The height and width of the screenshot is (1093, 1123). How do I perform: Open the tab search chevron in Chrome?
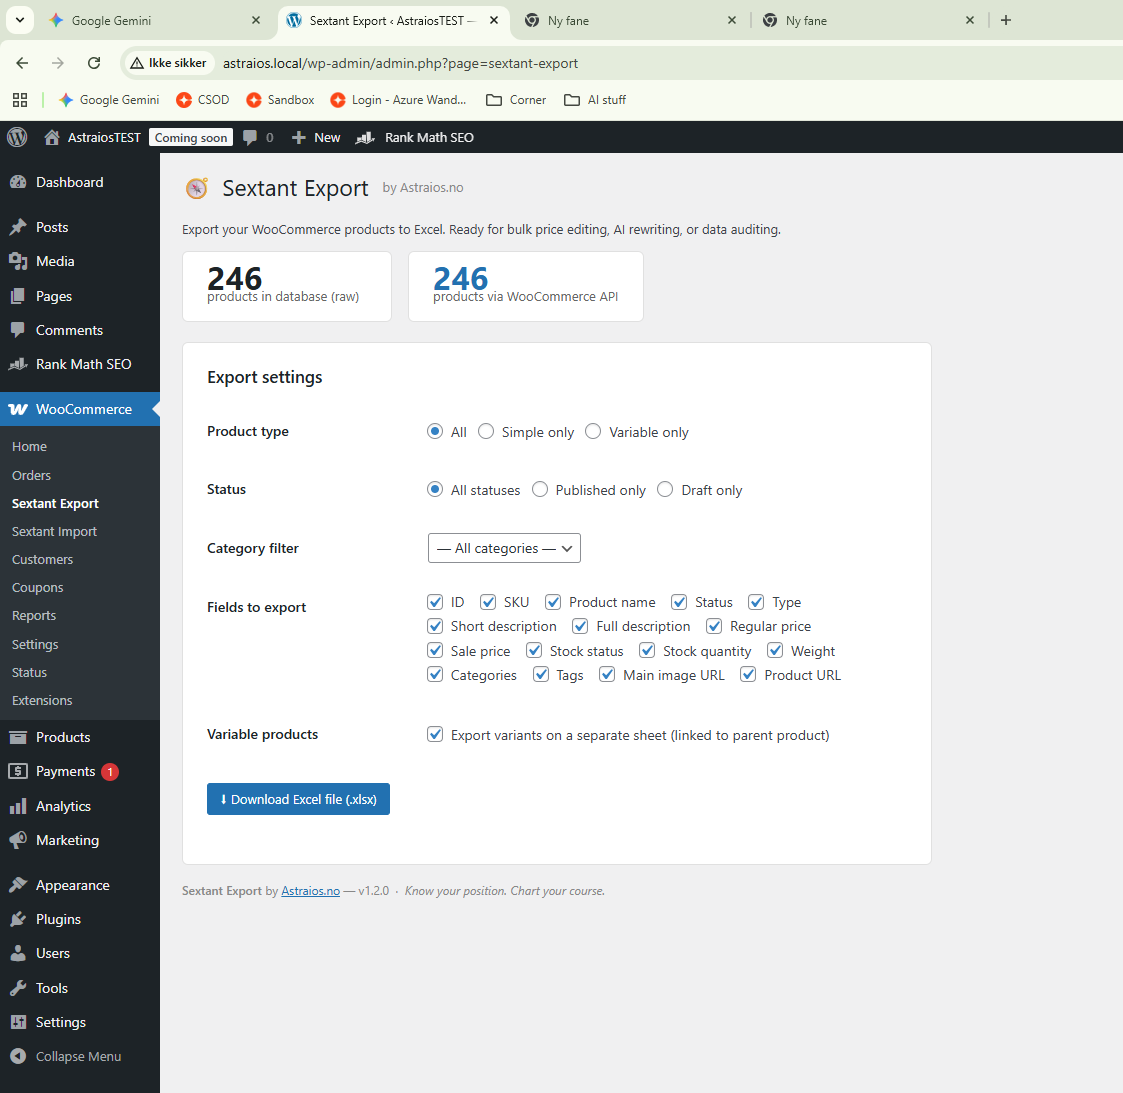coord(20,20)
